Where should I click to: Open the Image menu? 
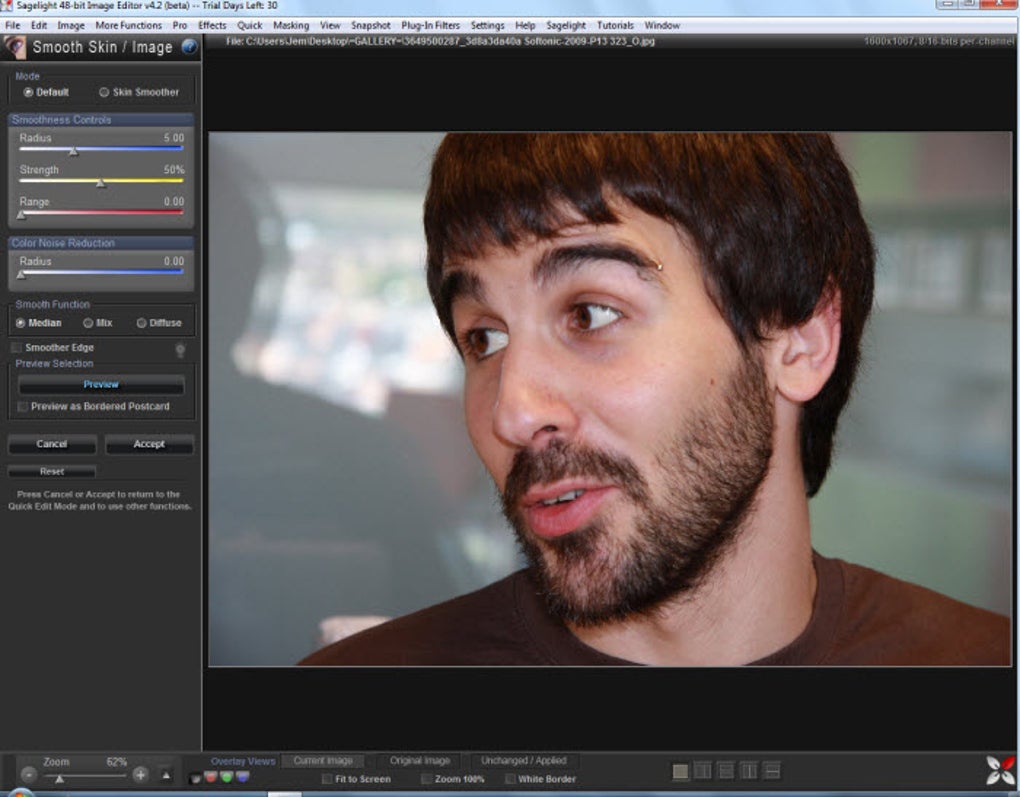click(71, 25)
